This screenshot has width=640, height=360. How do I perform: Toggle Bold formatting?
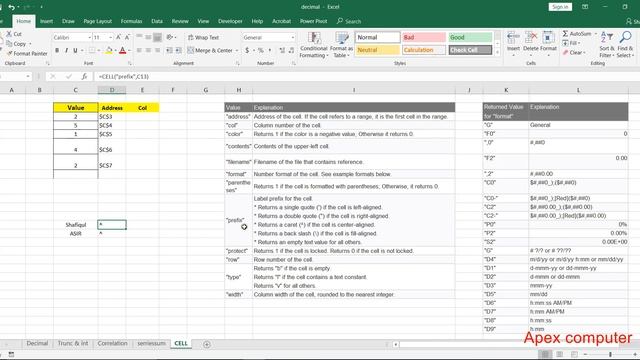coord(57,50)
